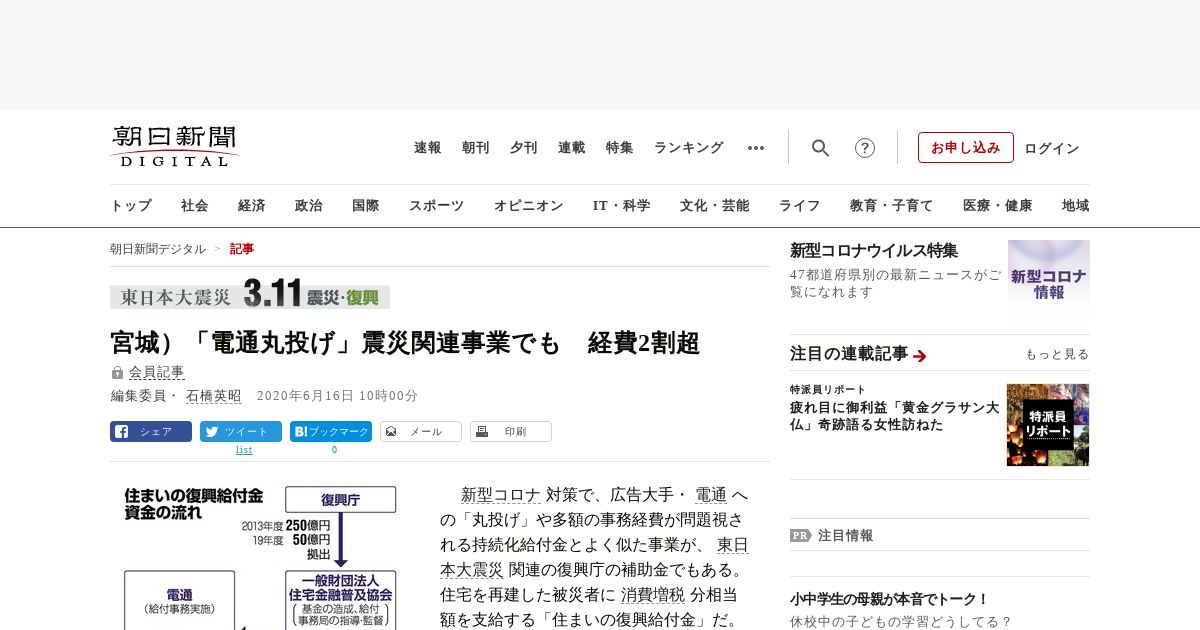Go to IT・科学 section tab
This screenshot has width=1200, height=630.
point(622,206)
